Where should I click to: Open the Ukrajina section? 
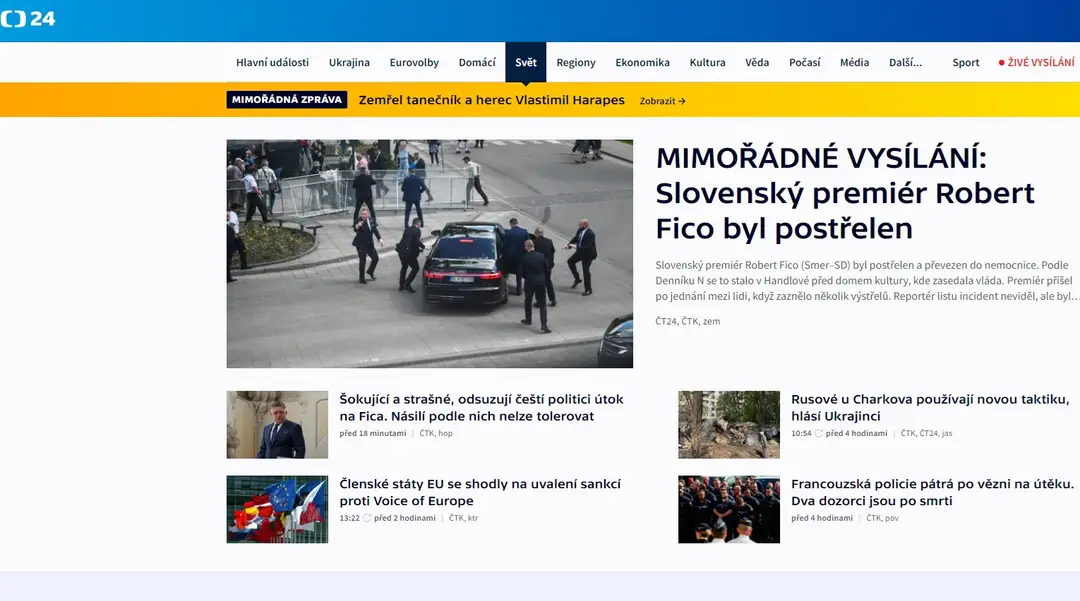pos(349,63)
